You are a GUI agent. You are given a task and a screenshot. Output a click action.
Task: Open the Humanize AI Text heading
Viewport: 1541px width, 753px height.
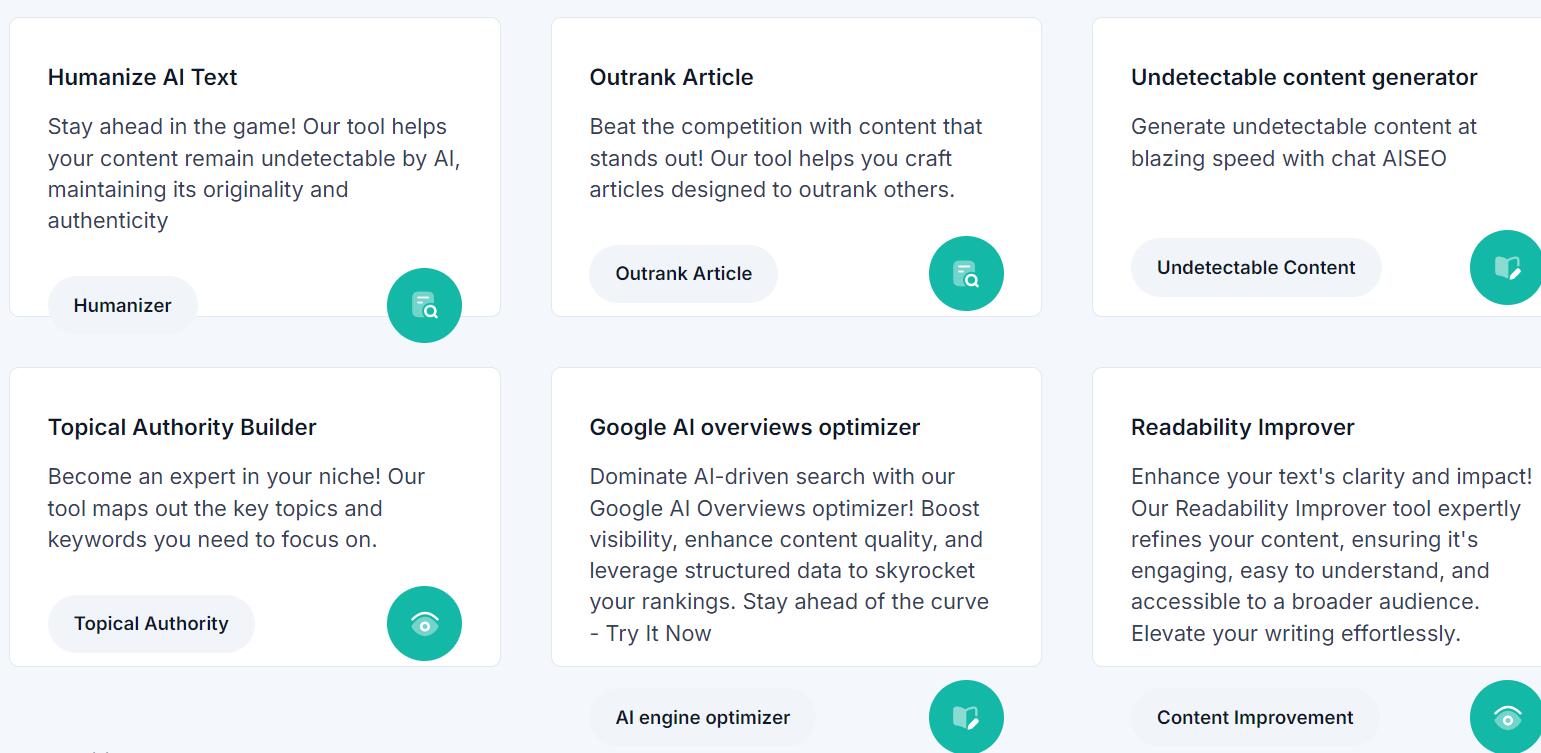click(143, 77)
